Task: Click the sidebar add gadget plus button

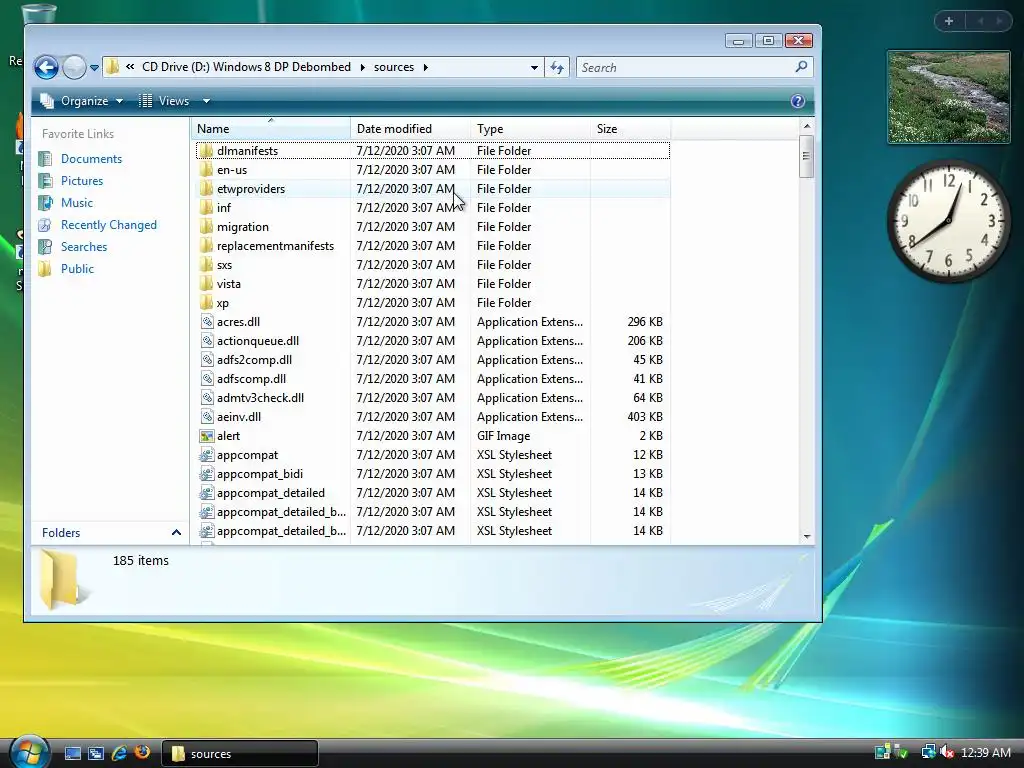Action: [949, 21]
